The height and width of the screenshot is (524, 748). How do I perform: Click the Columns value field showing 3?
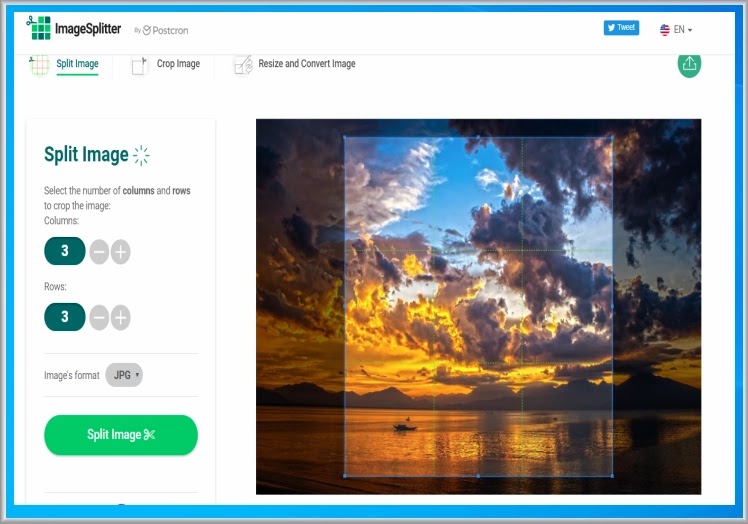coord(65,251)
